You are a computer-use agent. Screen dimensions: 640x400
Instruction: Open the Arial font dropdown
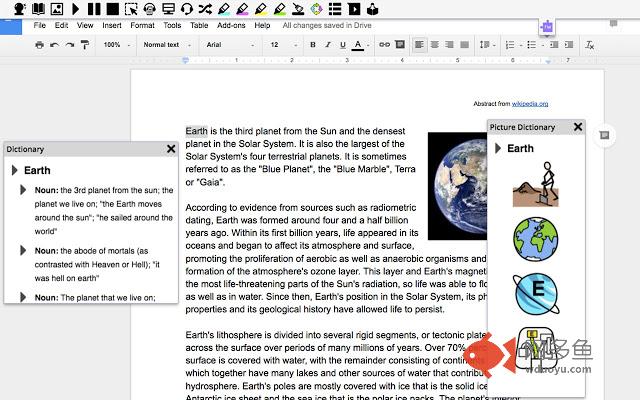click(x=230, y=45)
